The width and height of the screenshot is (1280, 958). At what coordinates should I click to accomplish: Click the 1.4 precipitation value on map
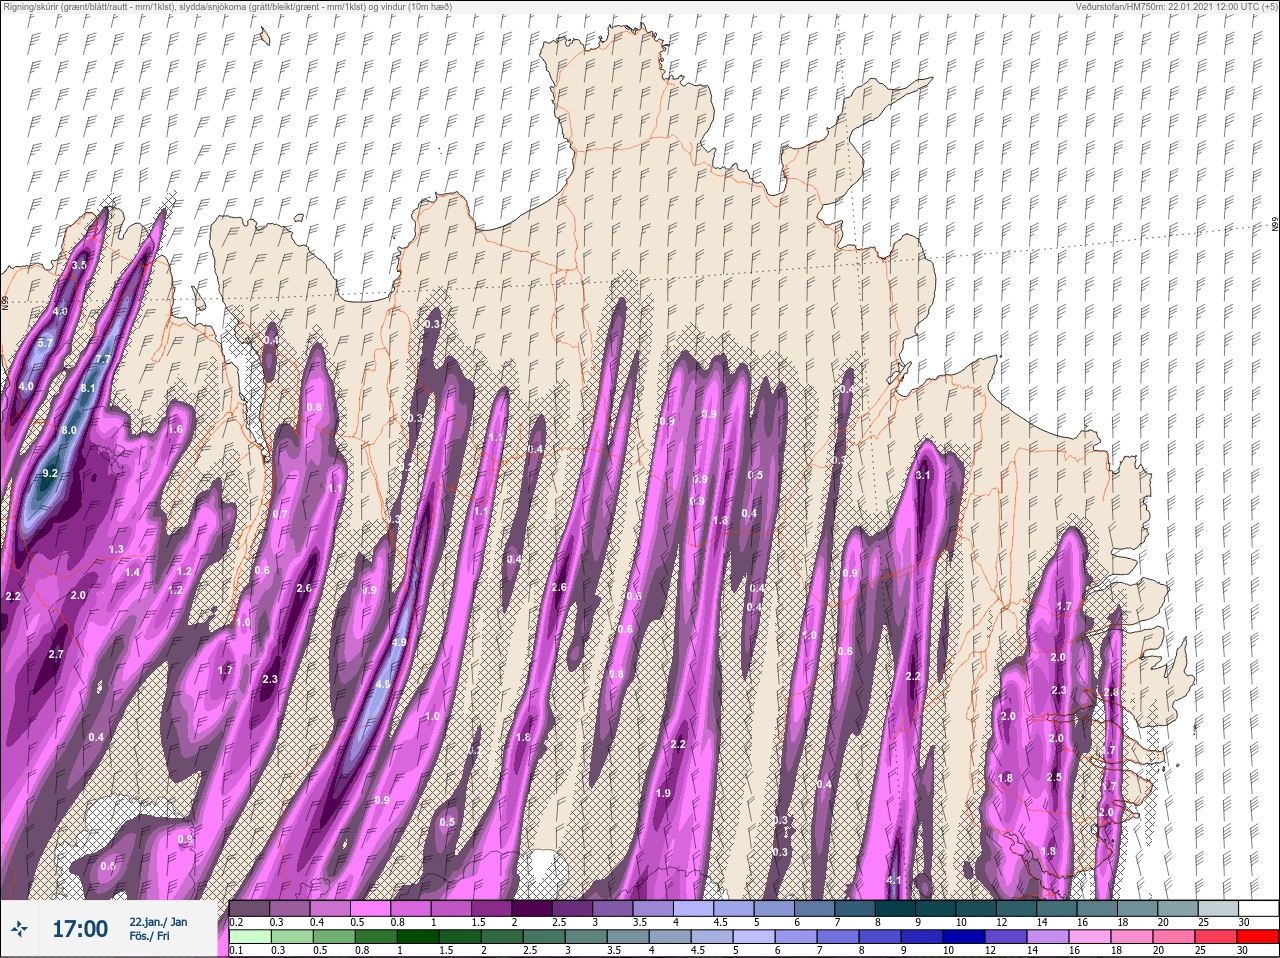[x=133, y=572]
